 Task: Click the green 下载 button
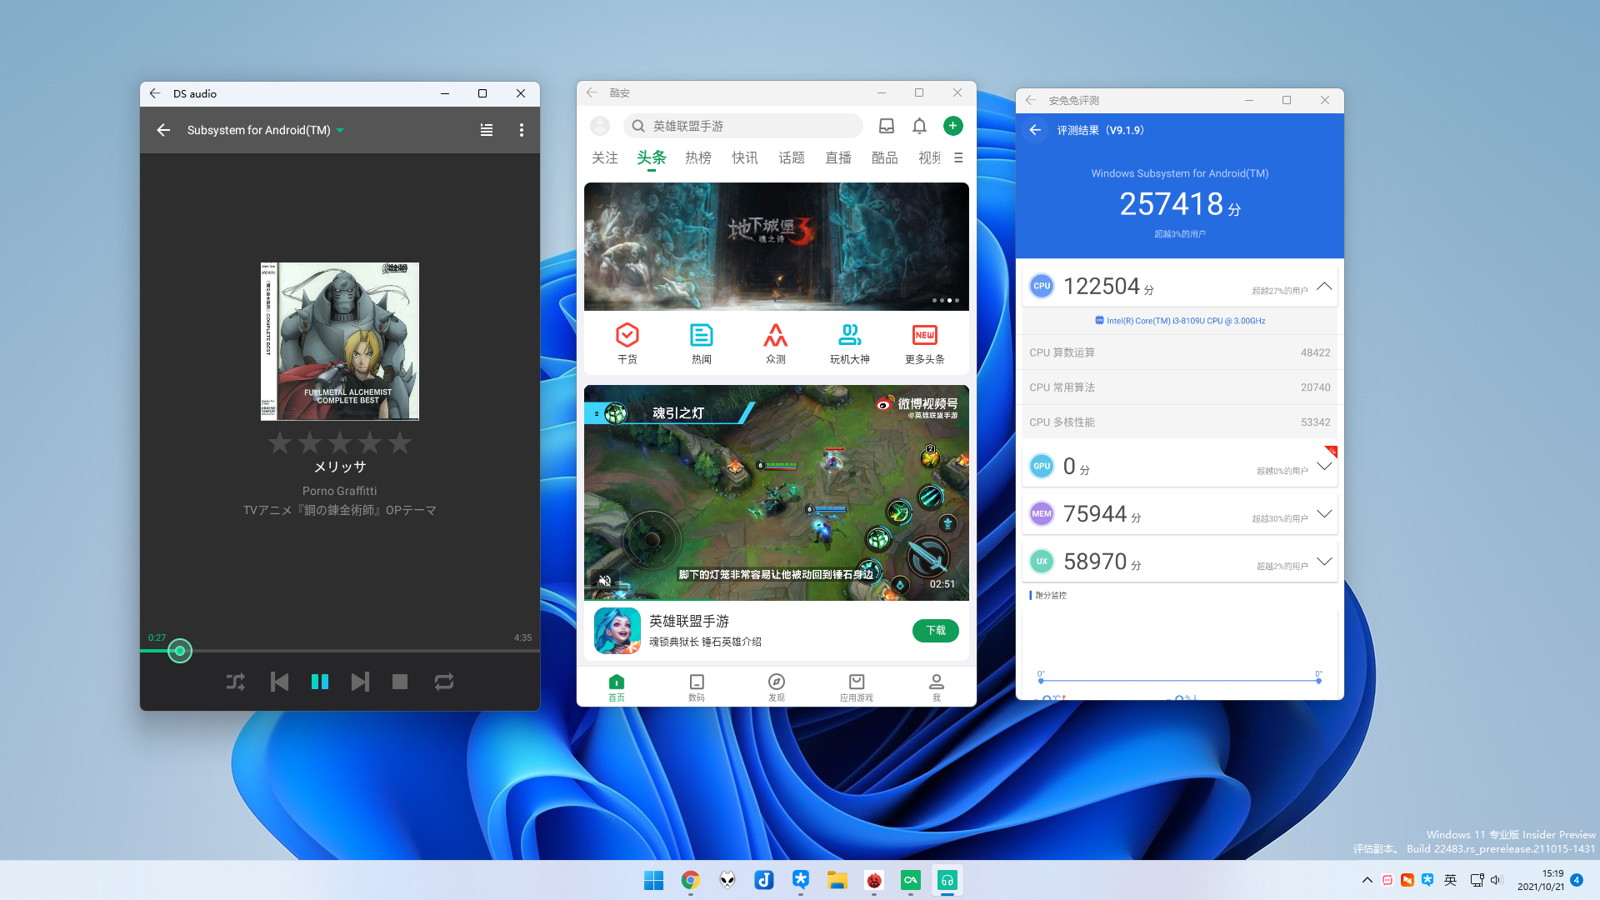tap(935, 630)
